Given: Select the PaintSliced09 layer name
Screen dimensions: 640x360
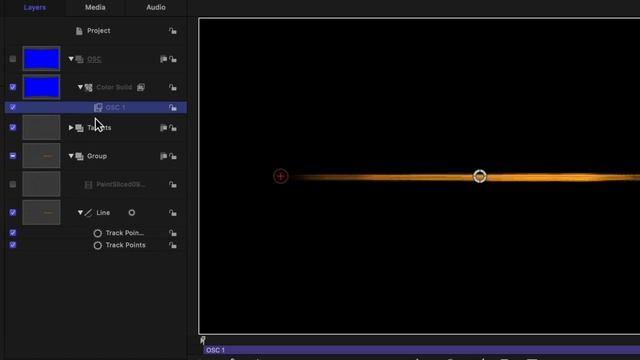Looking at the screenshot, I should point(121,184).
